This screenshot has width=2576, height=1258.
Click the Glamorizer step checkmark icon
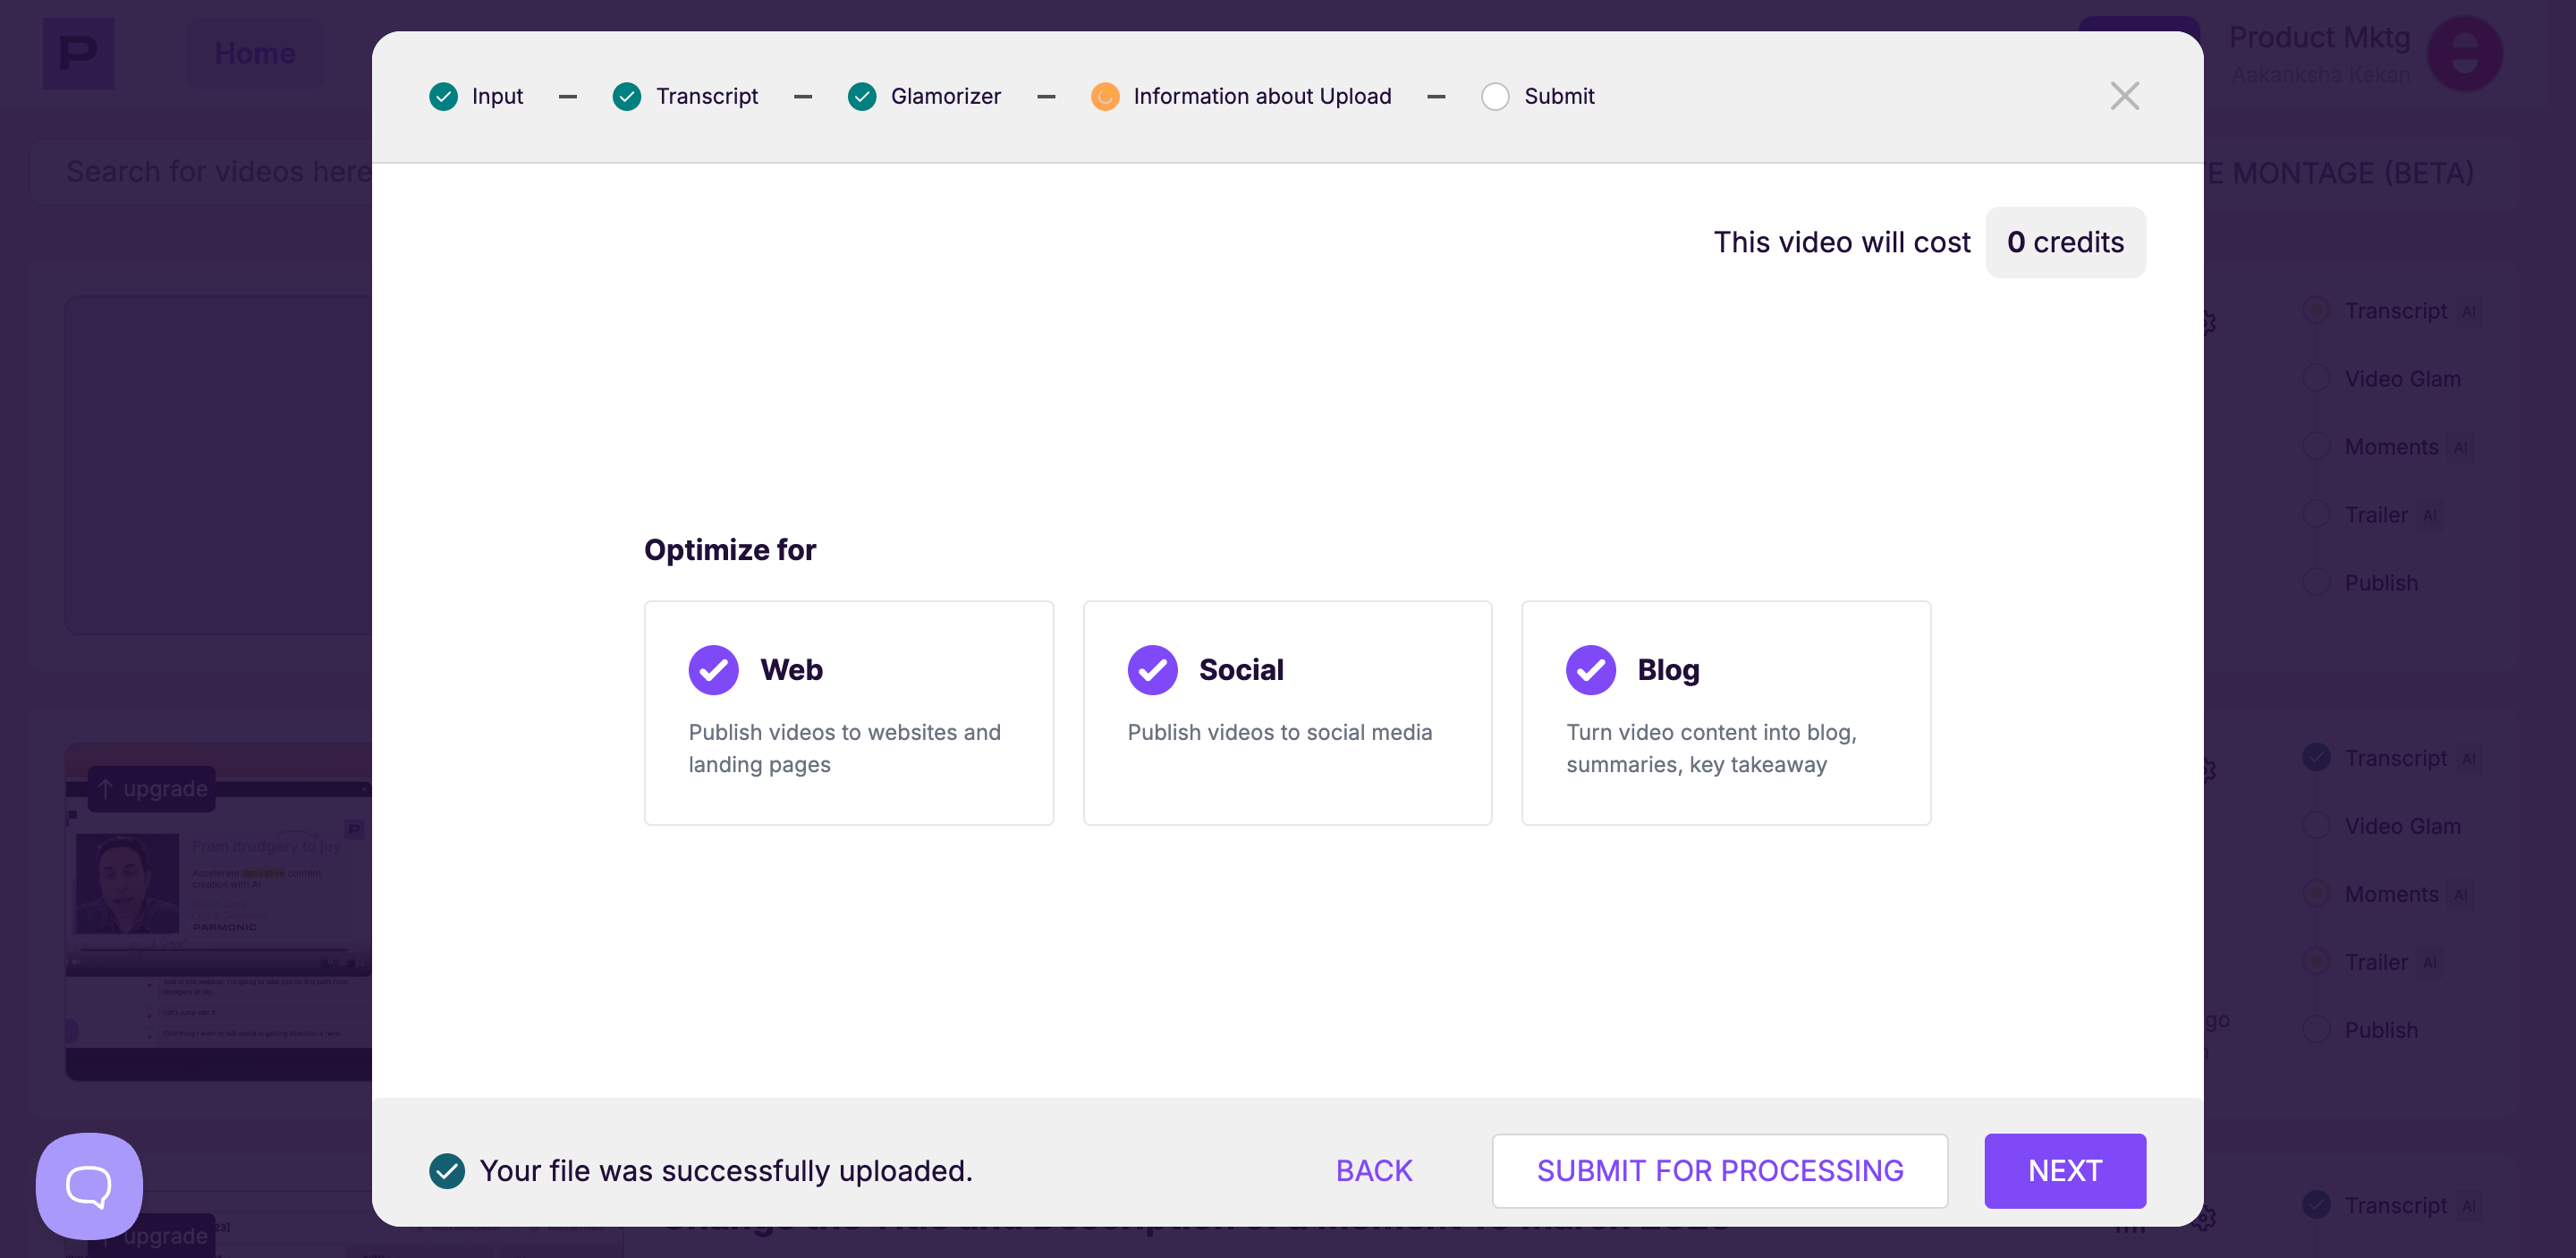[x=861, y=96]
